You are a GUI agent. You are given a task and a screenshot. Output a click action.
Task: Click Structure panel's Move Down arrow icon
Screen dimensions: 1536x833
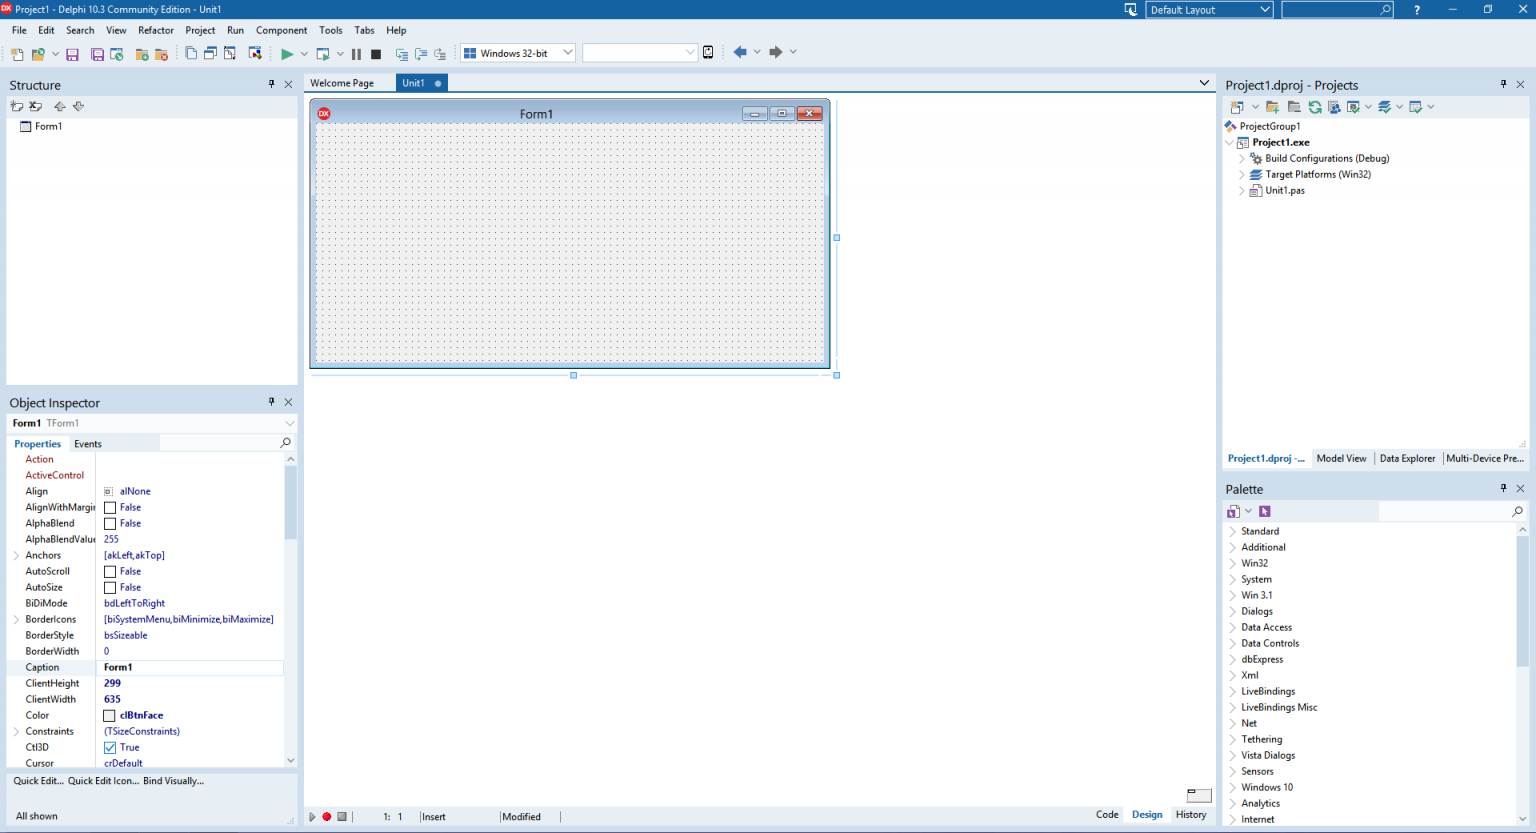coord(78,106)
